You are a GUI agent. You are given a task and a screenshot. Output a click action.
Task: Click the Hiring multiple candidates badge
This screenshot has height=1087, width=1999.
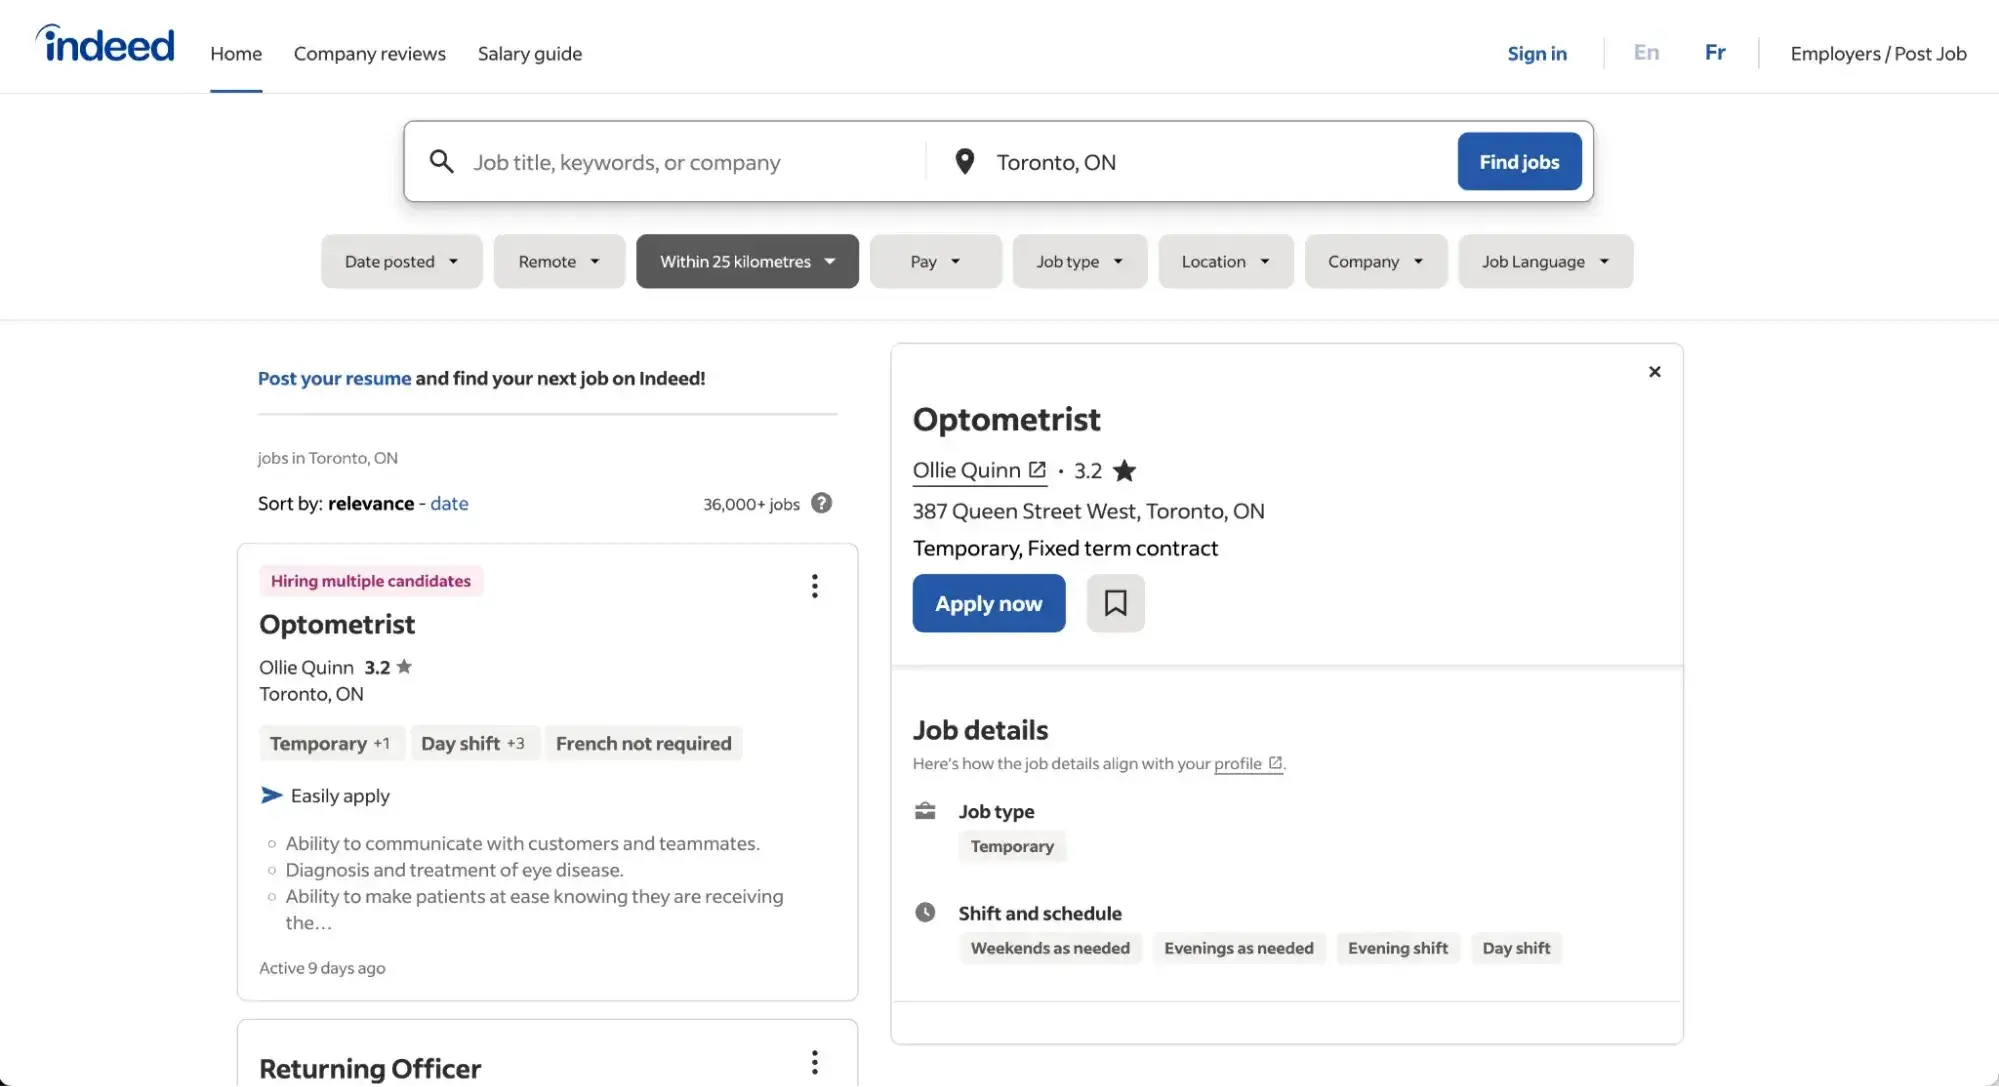pos(371,581)
